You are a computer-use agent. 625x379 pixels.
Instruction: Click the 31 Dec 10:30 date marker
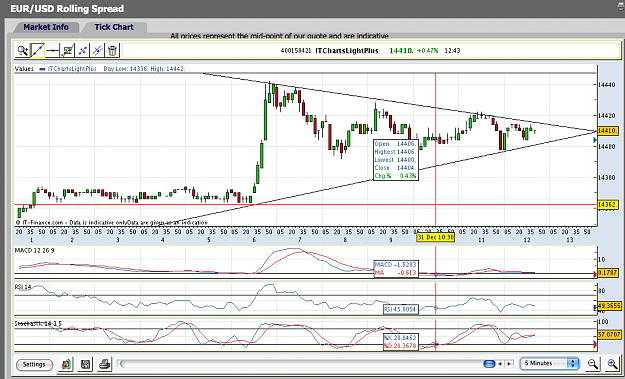click(x=436, y=238)
